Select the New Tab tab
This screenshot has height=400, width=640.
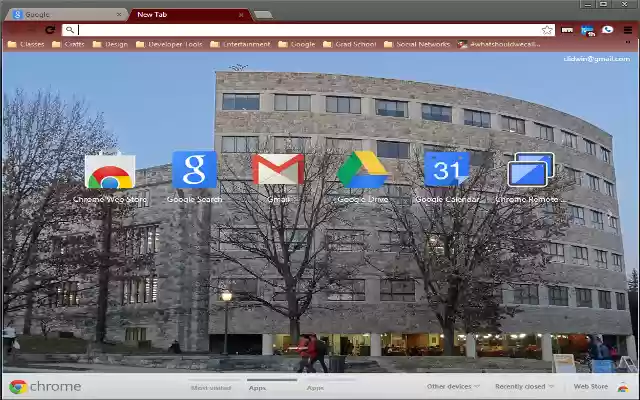188,15
